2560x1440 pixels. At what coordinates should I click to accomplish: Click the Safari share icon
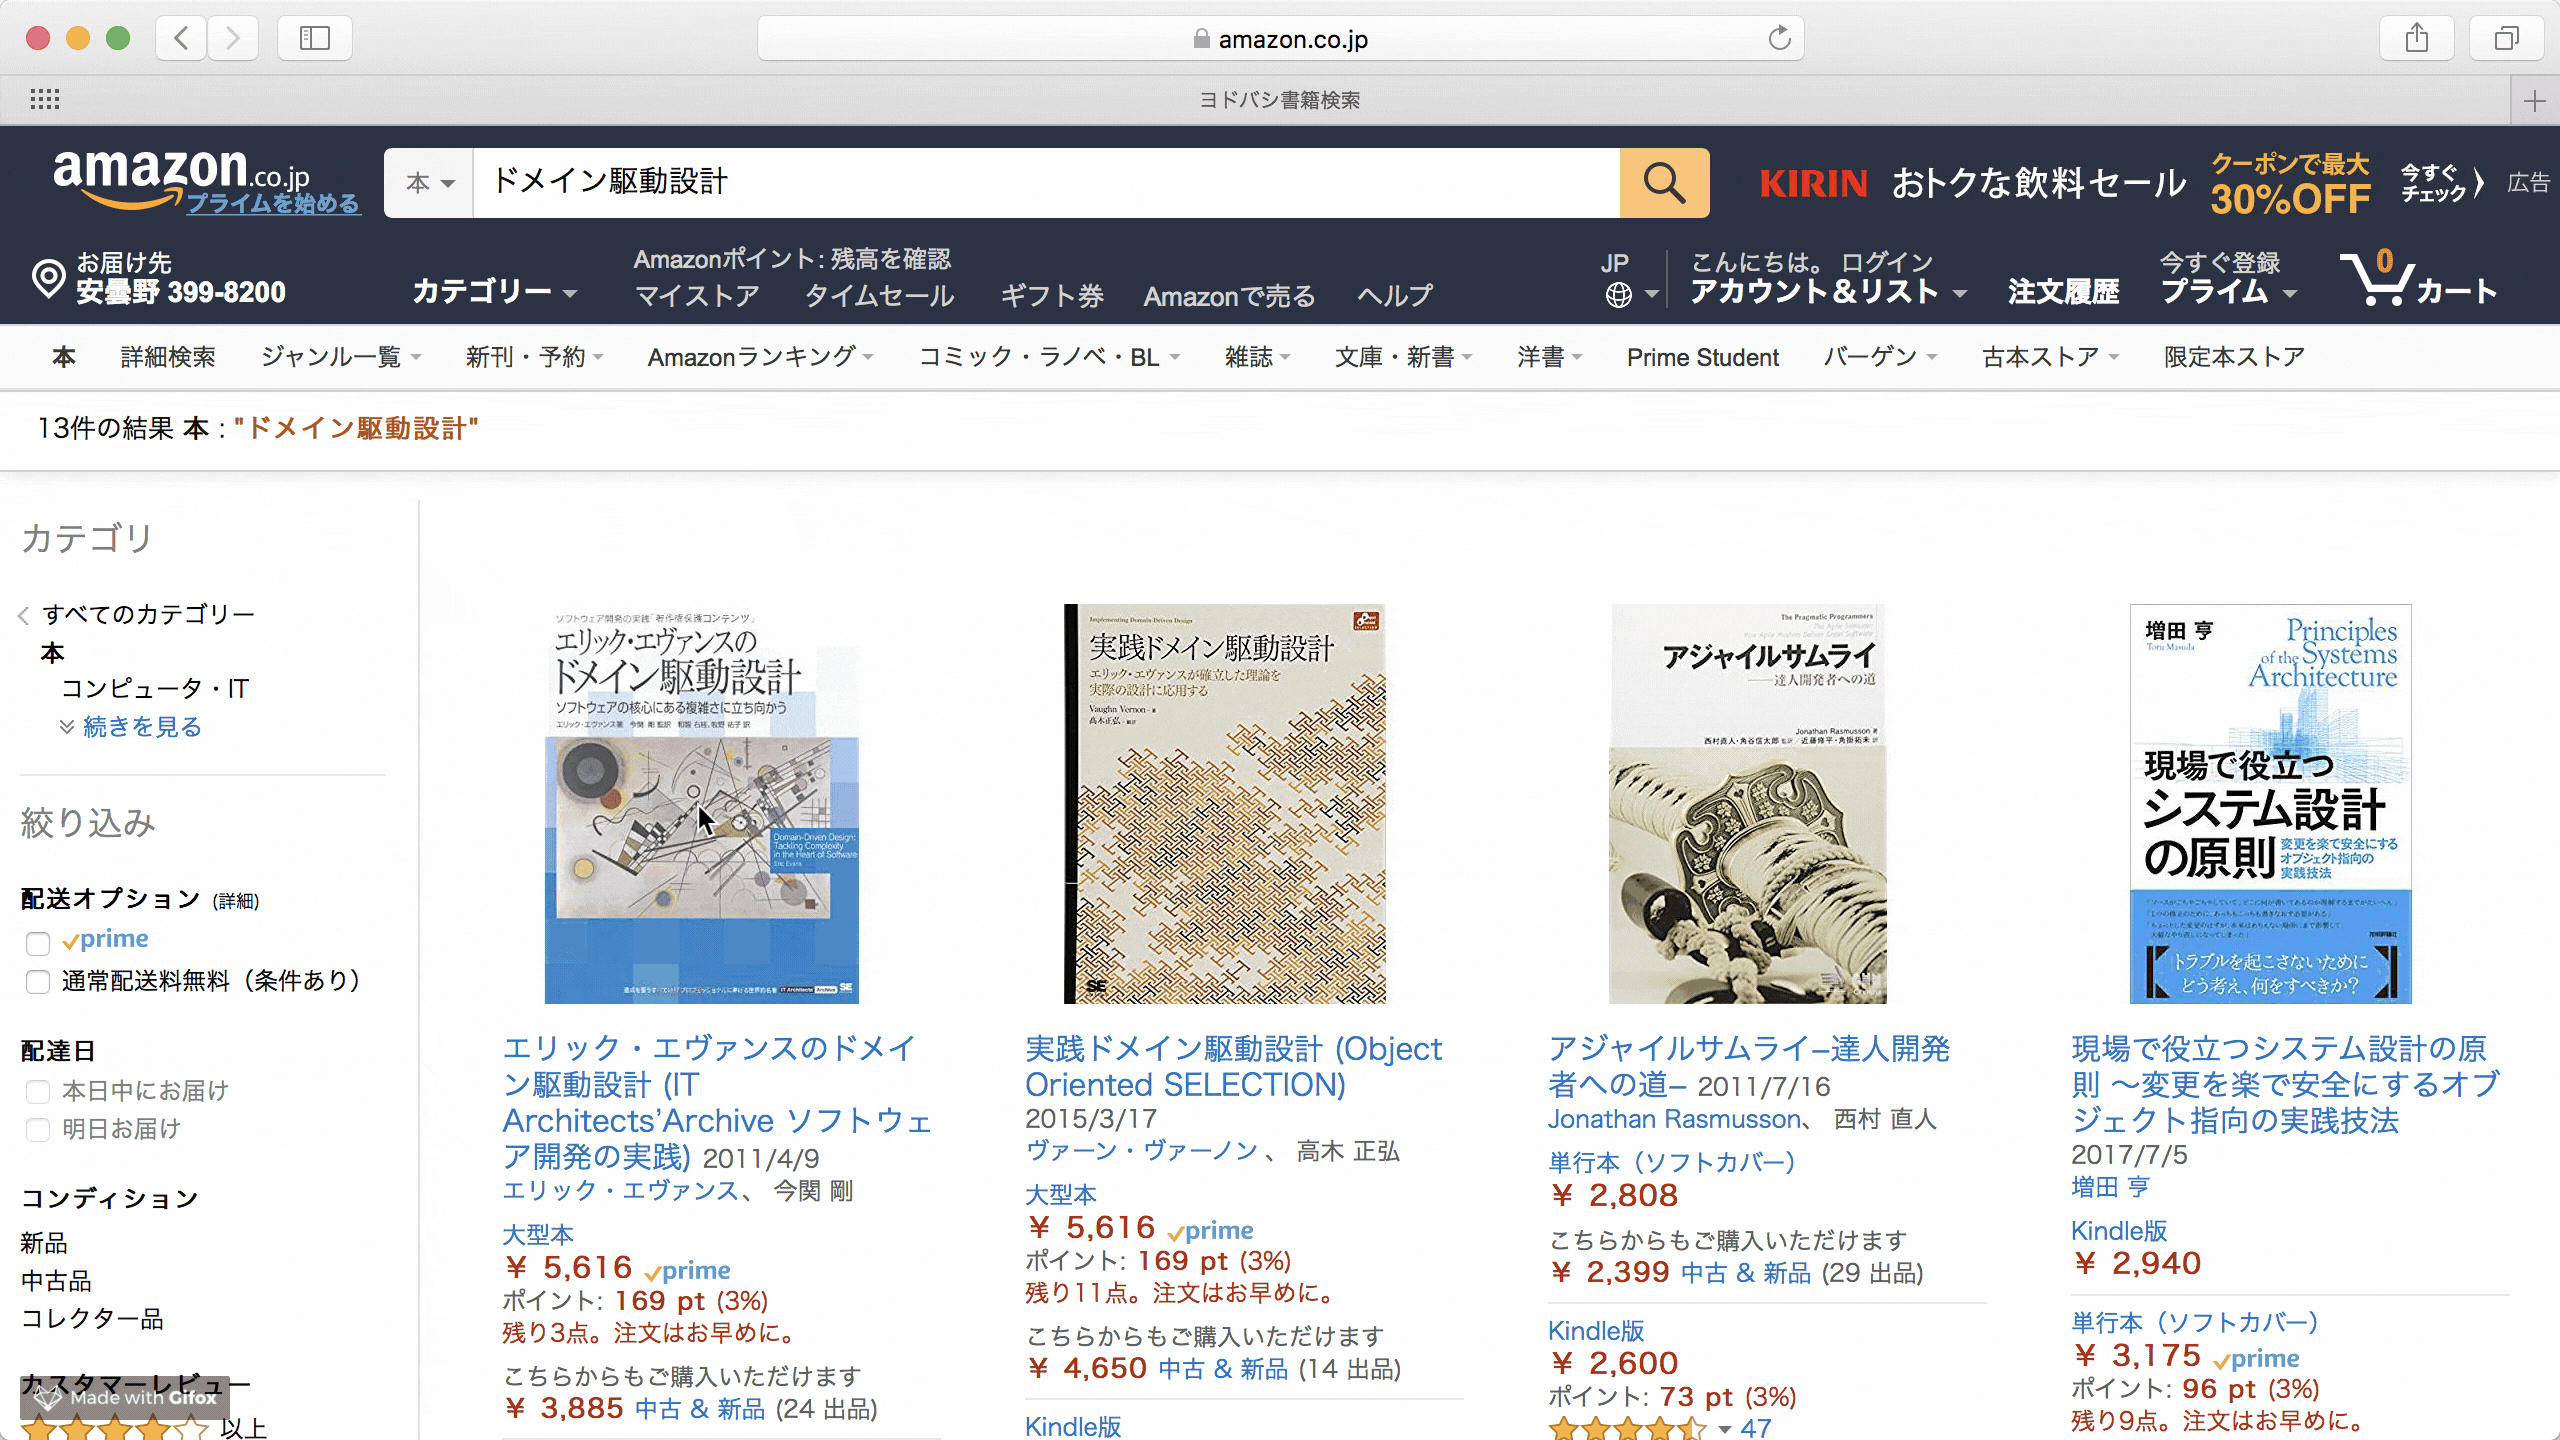pos(2418,38)
